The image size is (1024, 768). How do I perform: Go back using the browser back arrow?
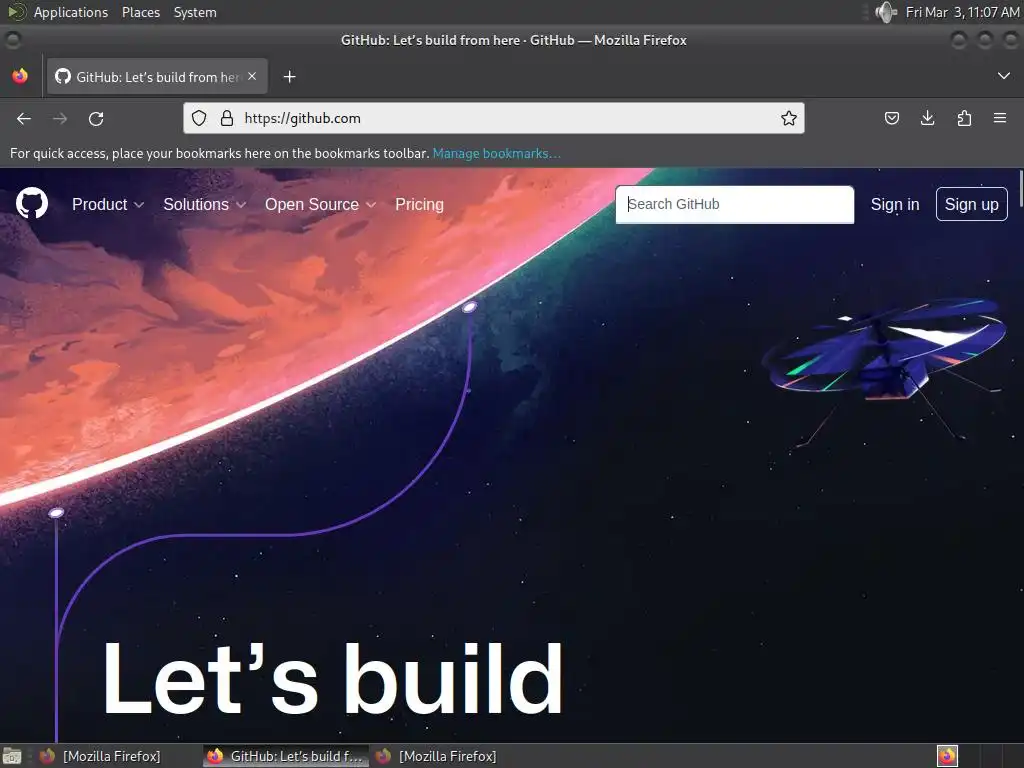[x=24, y=119]
